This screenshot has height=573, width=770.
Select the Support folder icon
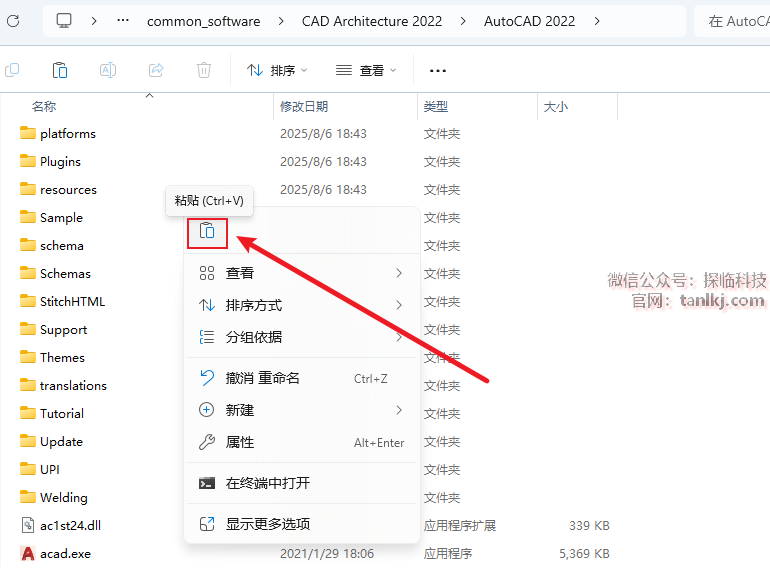[x=28, y=329]
